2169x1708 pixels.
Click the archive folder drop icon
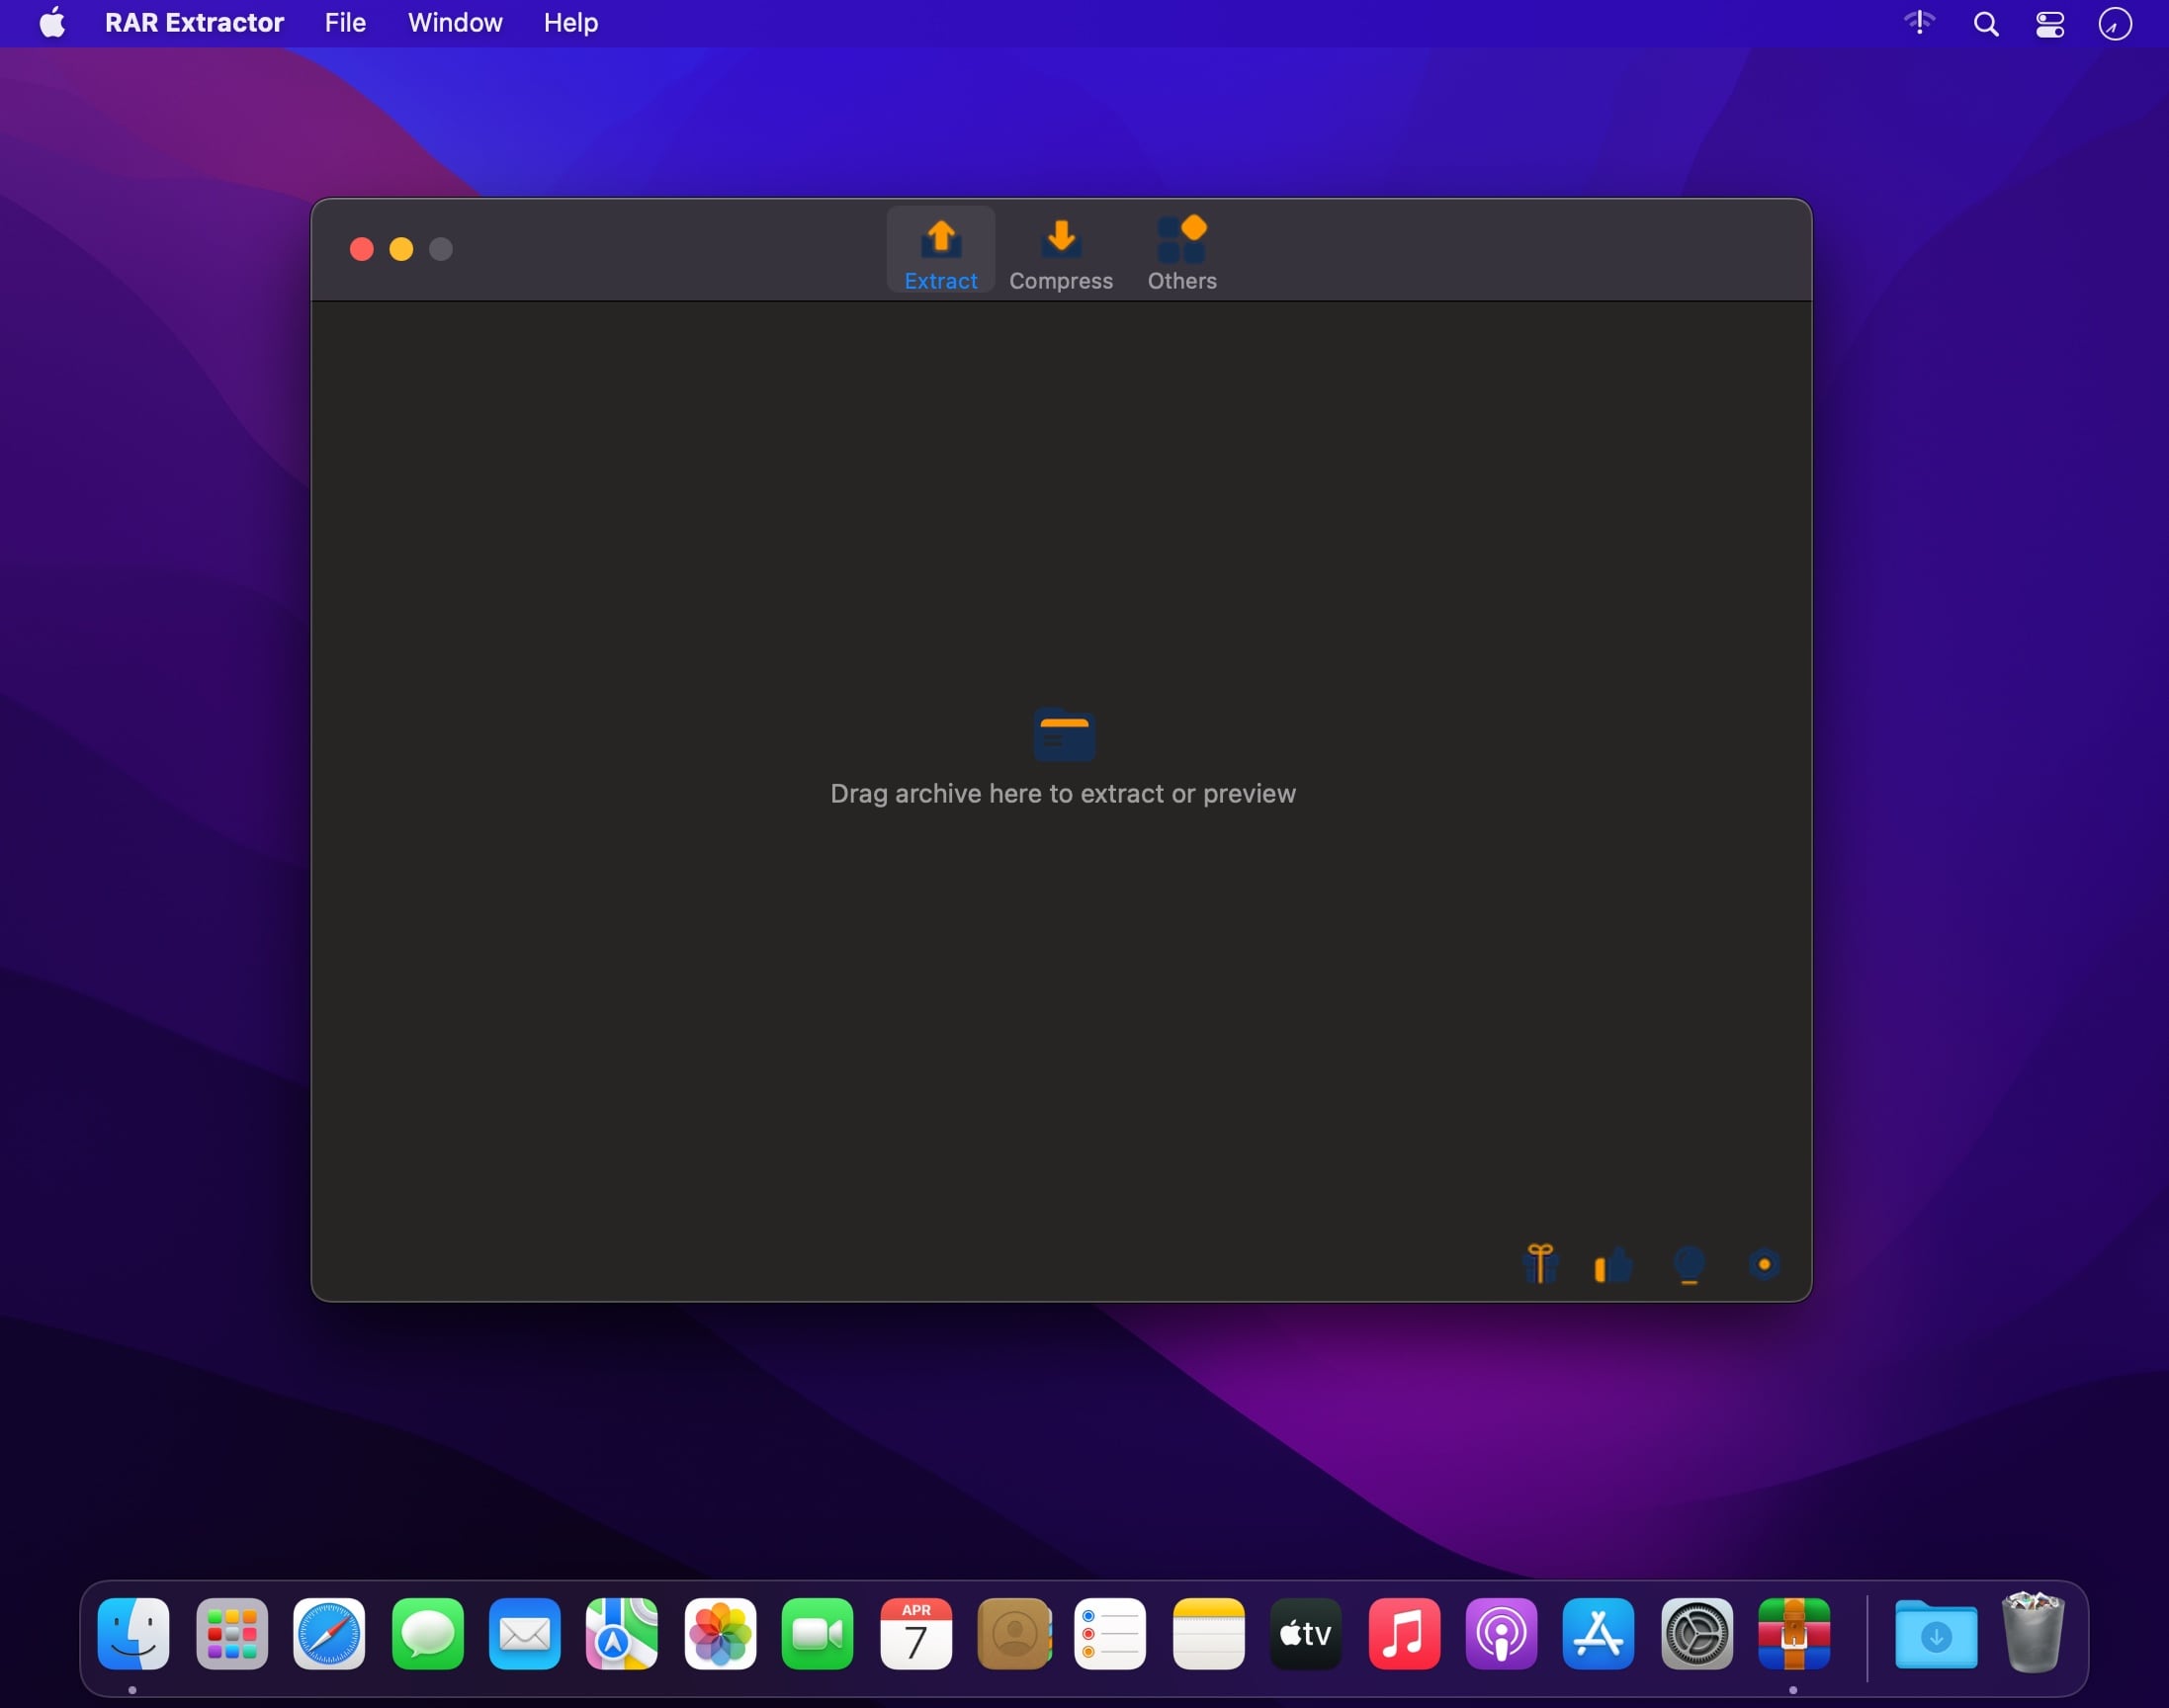1063,735
